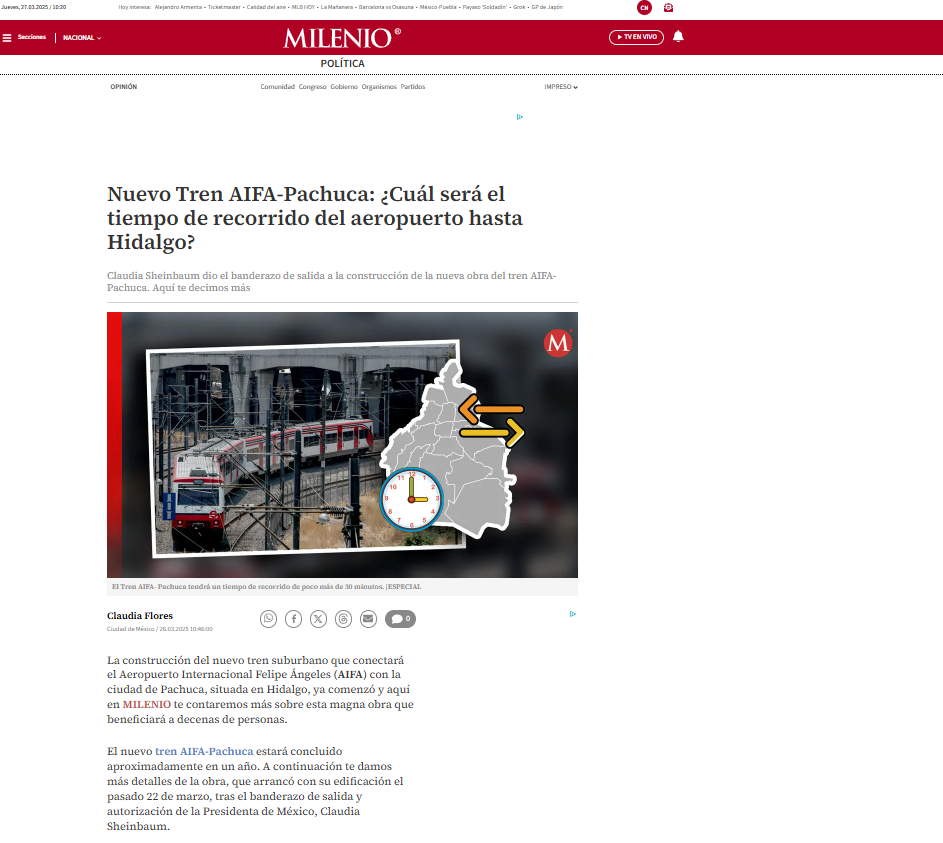The width and height of the screenshot is (943, 843).
Task: Open trending topic GP de Japón
Action: [547, 7]
